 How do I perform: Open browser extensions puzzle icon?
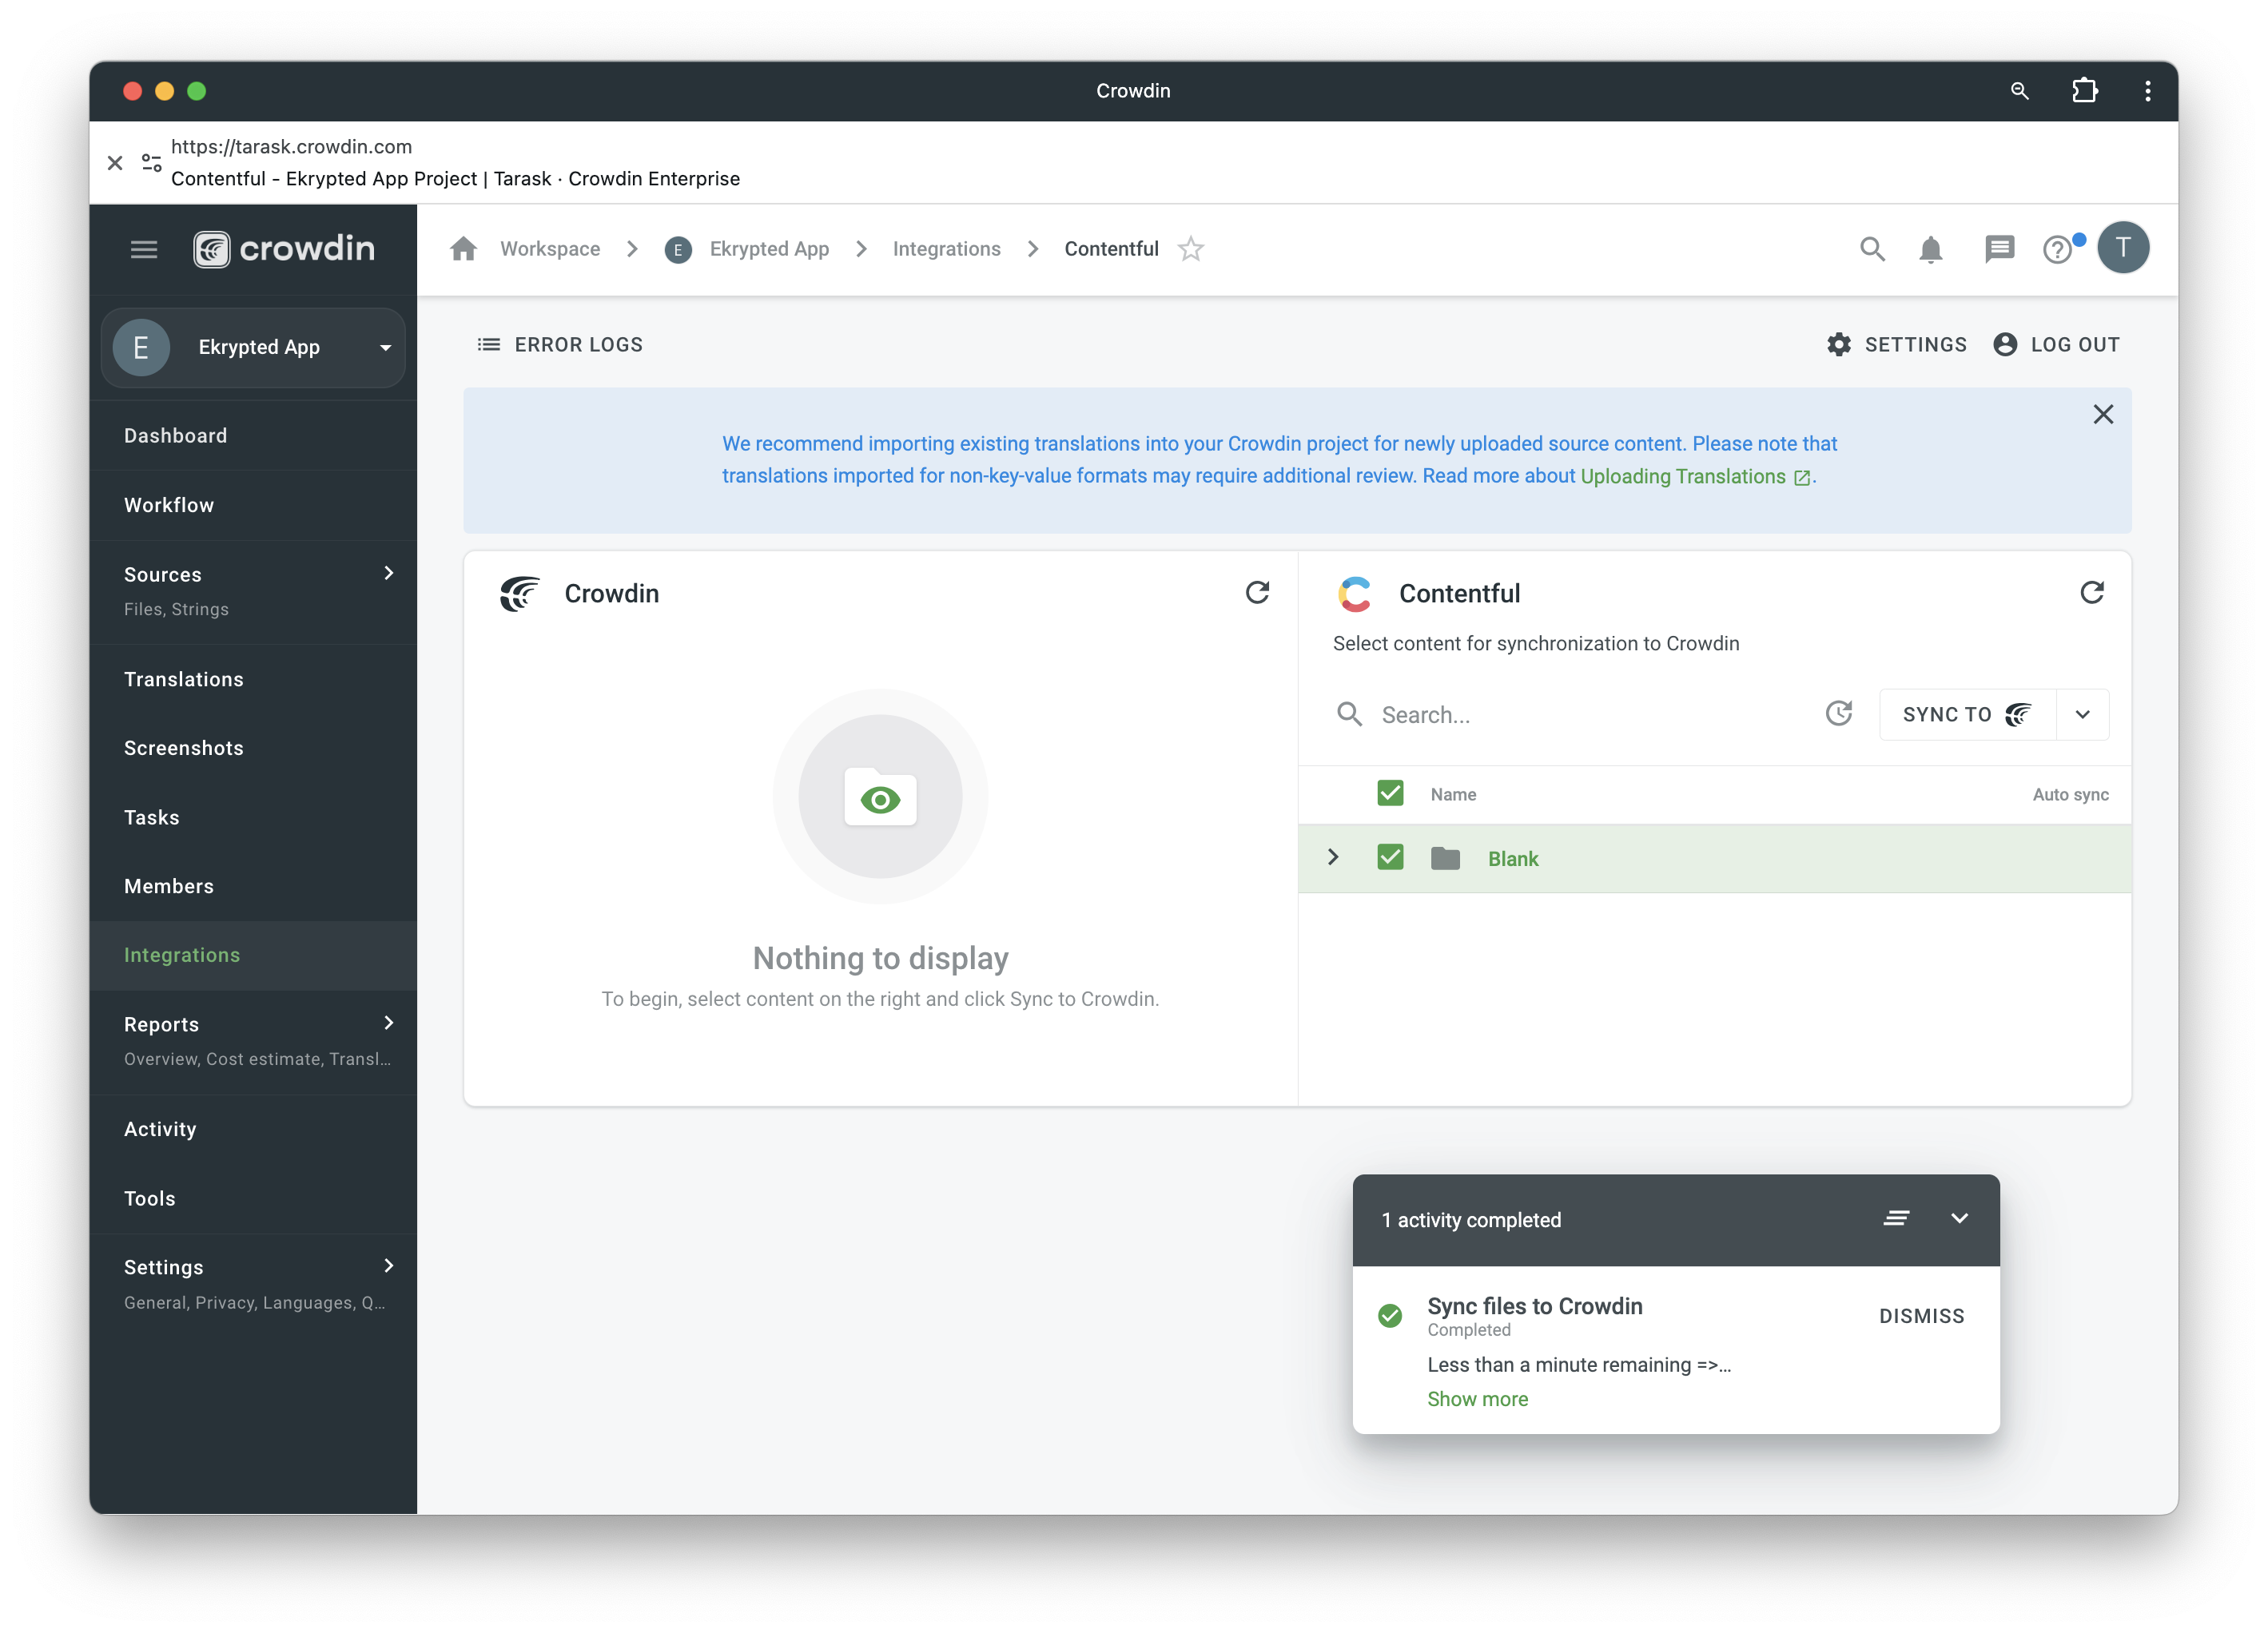2084,91
